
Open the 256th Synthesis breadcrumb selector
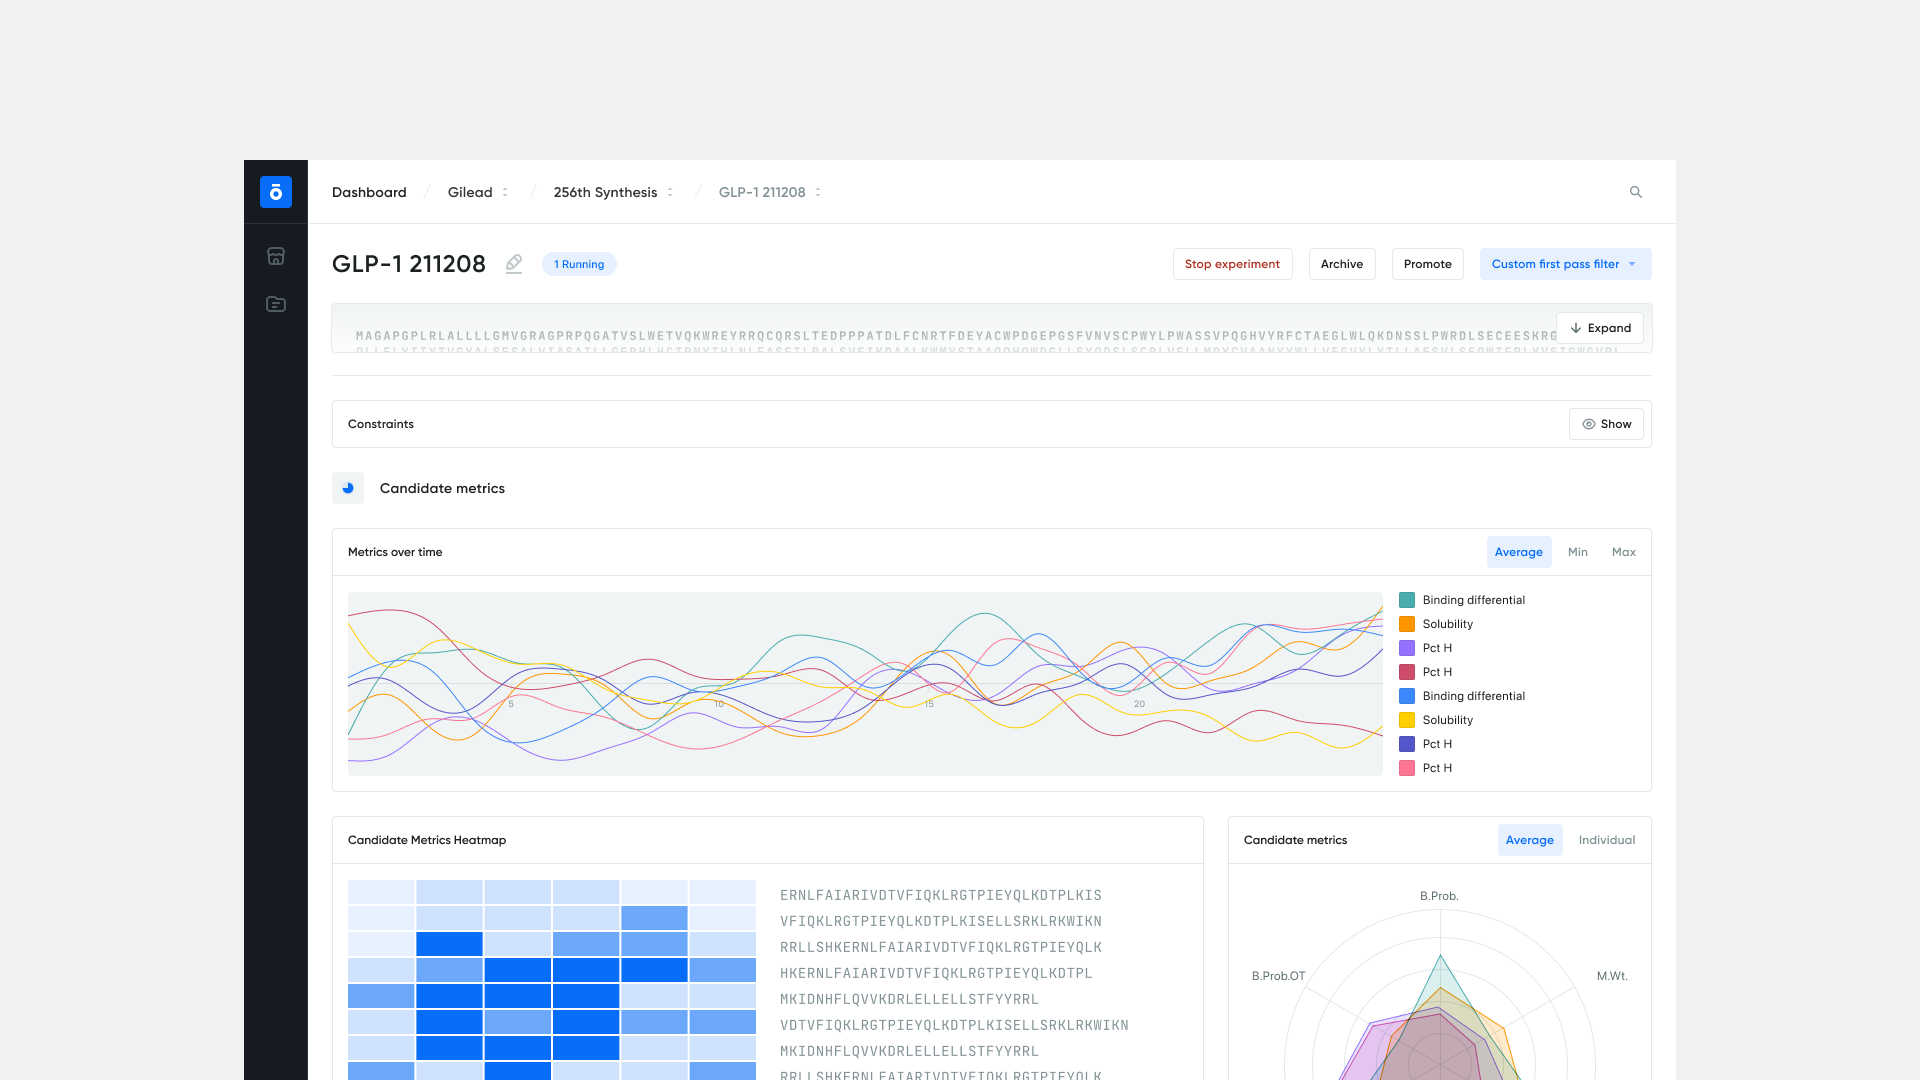(x=613, y=192)
